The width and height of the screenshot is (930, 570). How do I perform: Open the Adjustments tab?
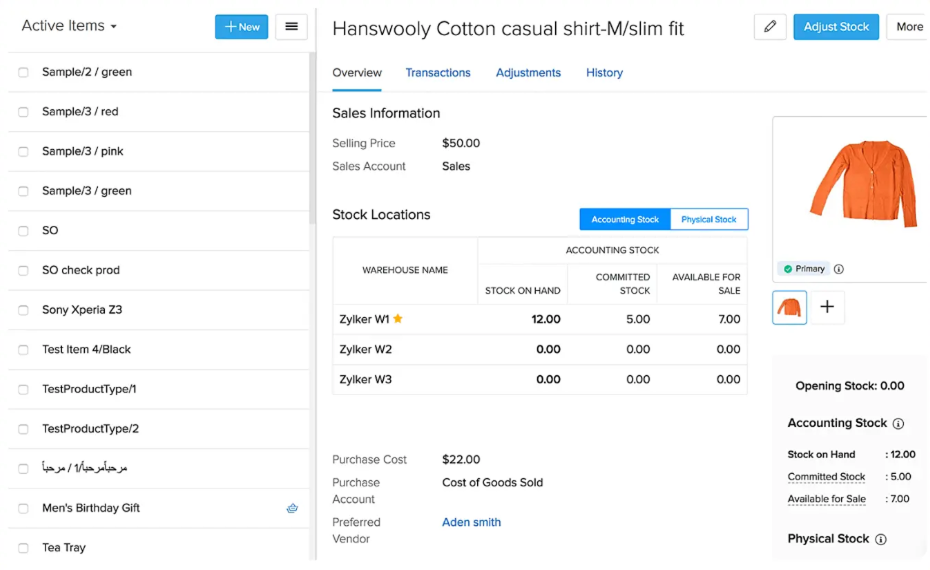pyautogui.click(x=528, y=73)
